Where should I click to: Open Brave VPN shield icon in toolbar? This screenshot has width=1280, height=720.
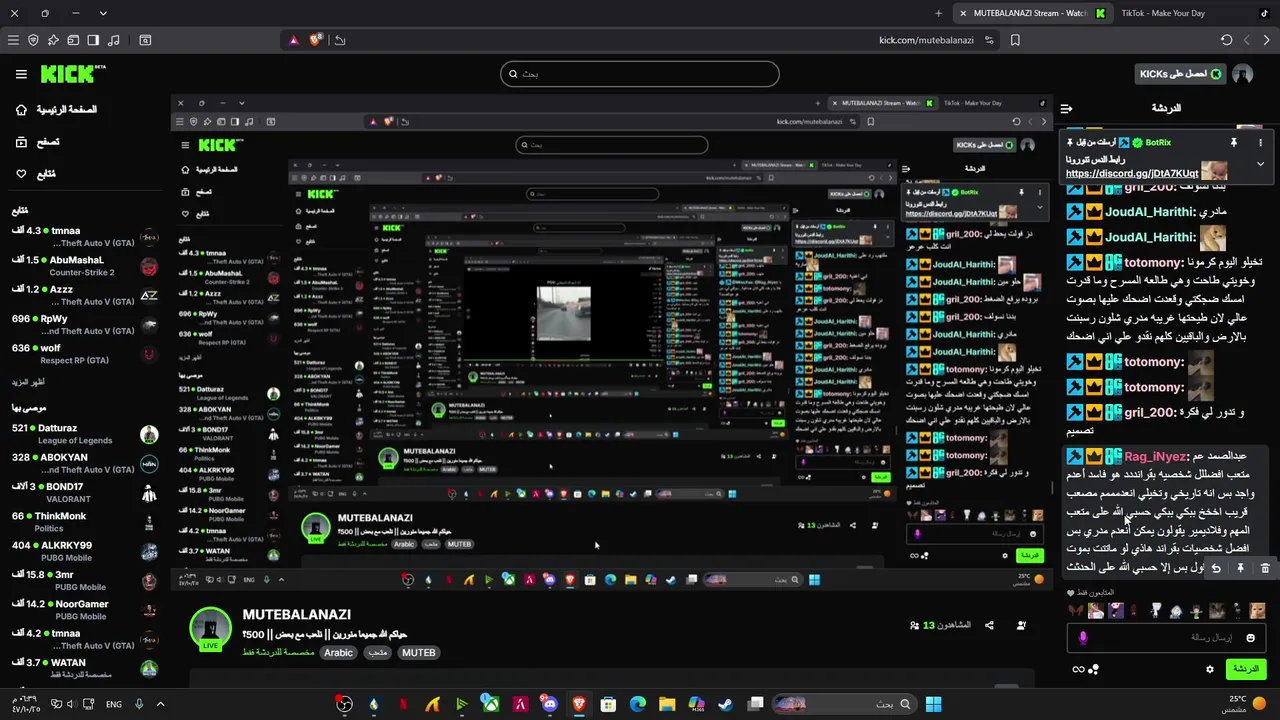(x=33, y=40)
